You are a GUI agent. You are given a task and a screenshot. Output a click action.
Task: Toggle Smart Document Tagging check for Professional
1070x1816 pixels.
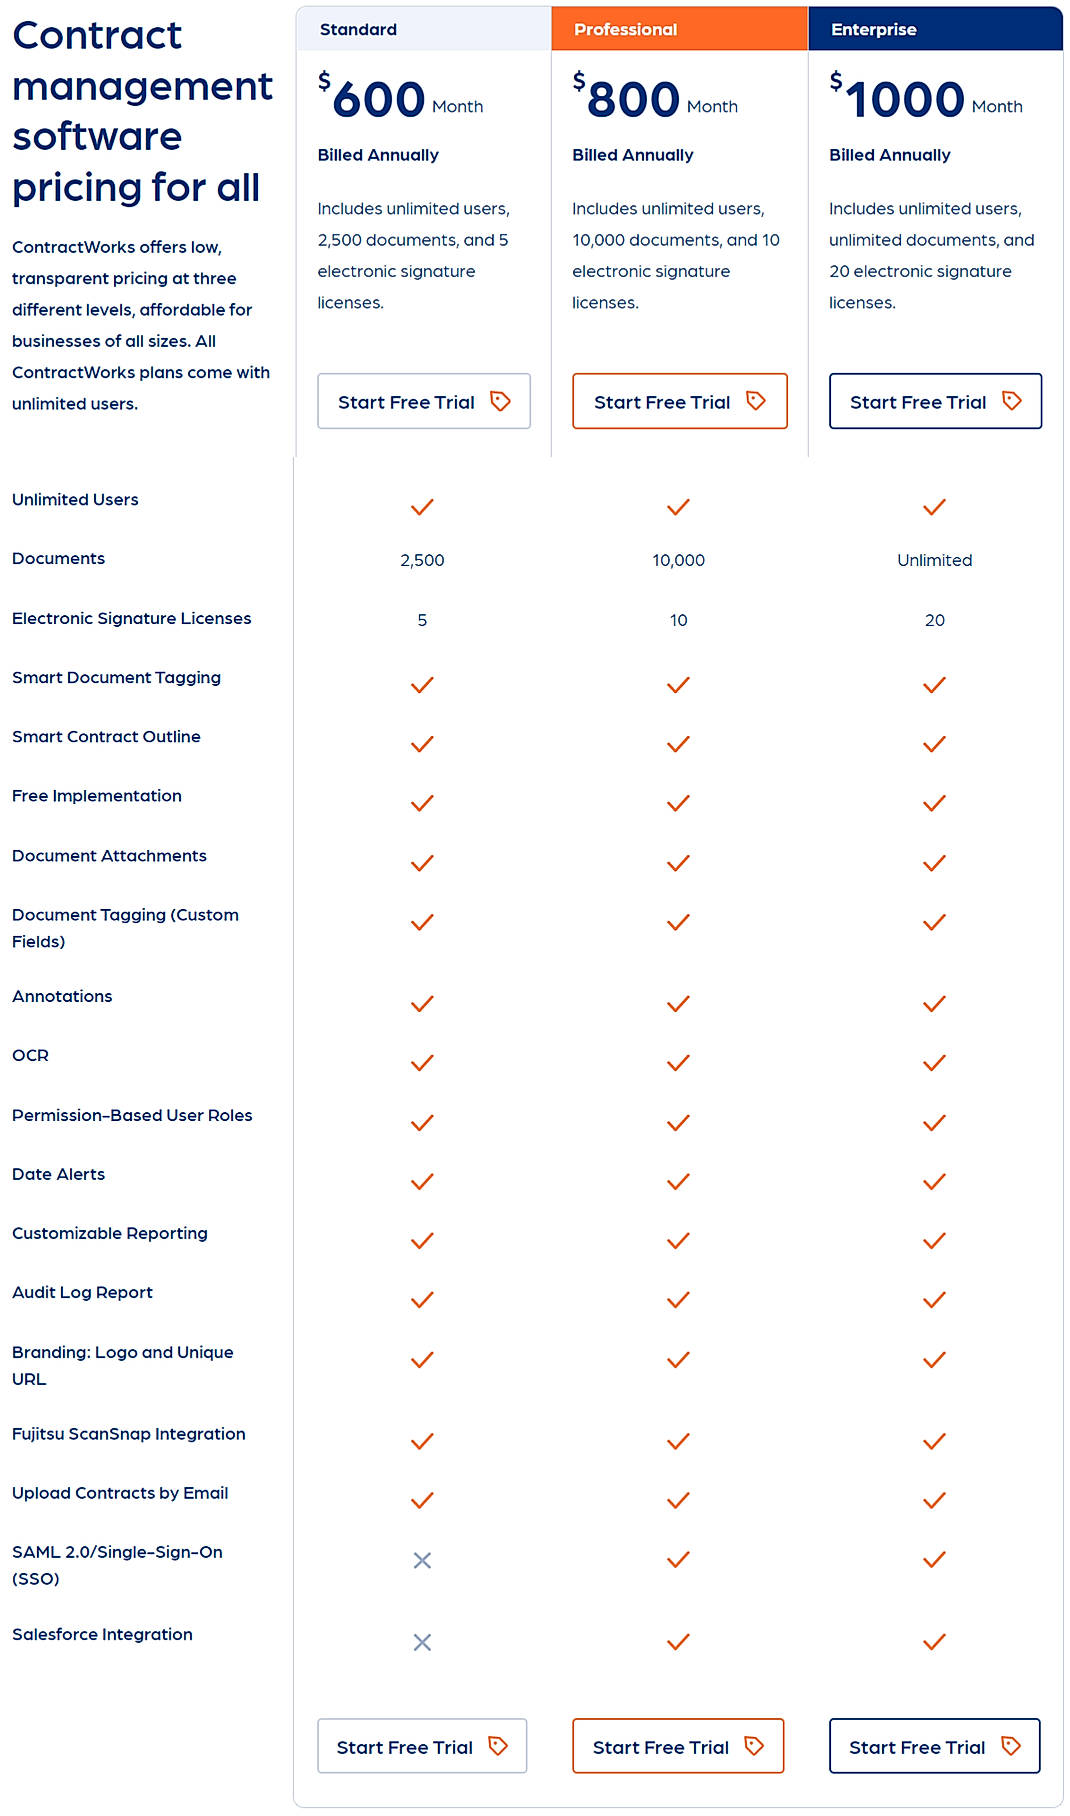[678, 685]
